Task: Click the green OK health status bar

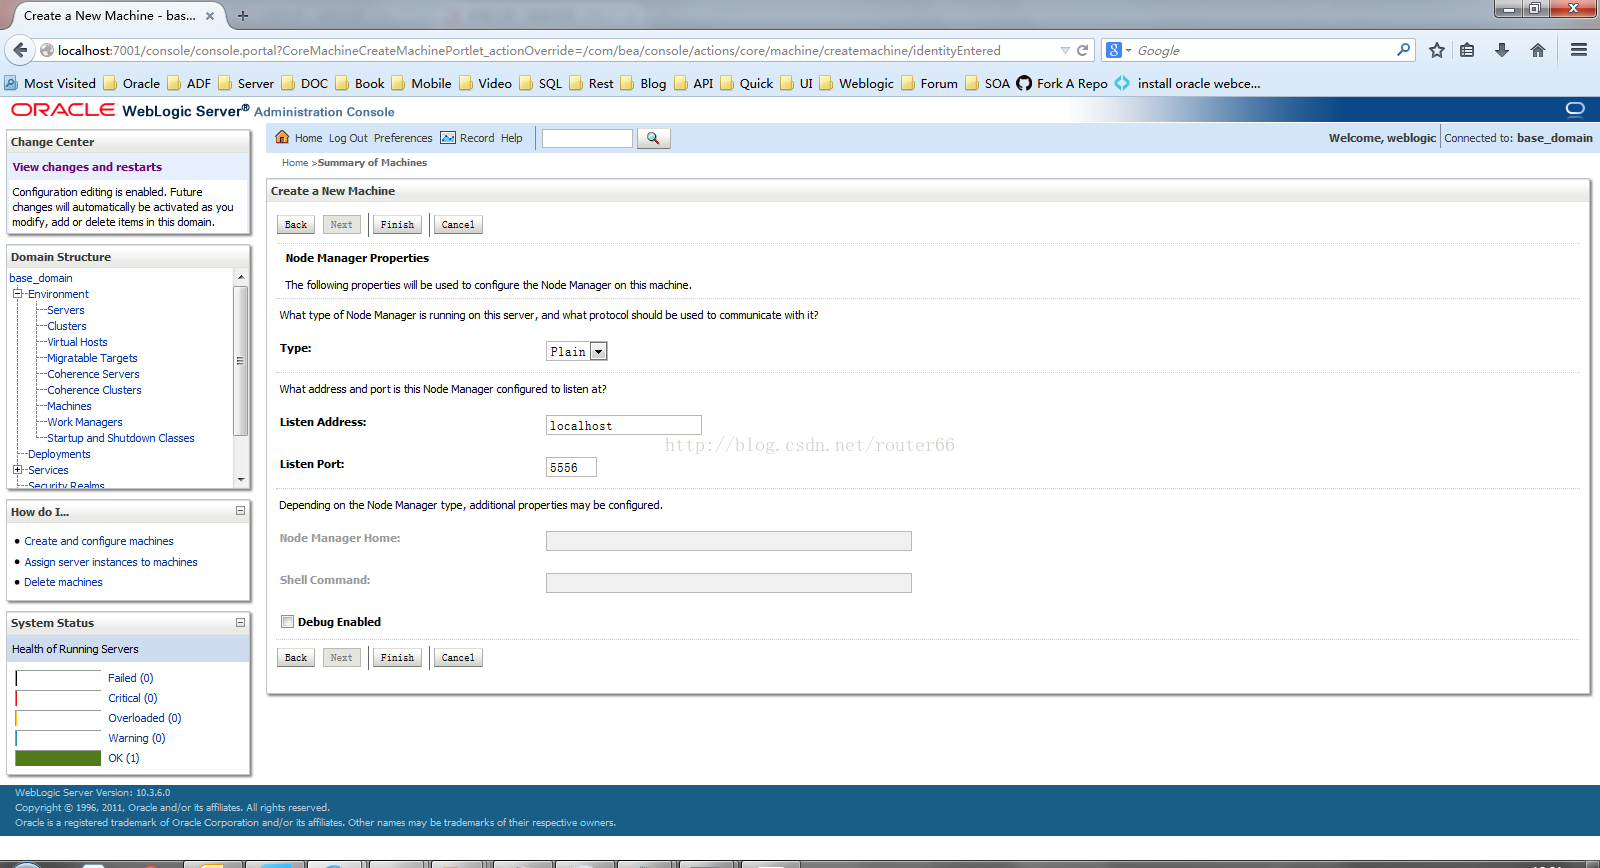Action: [59, 758]
